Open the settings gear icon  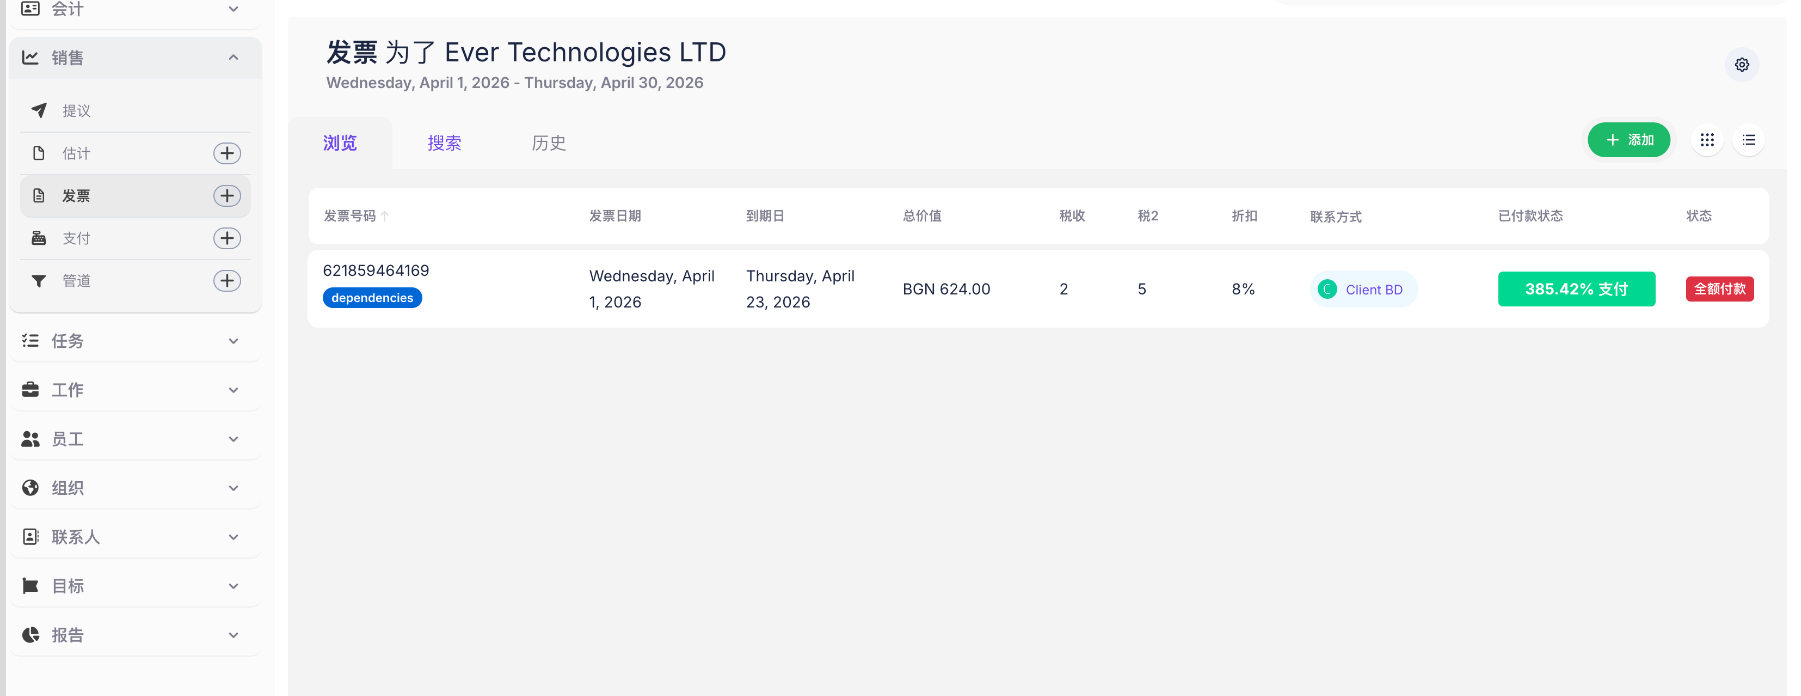(x=1741, y=65)
